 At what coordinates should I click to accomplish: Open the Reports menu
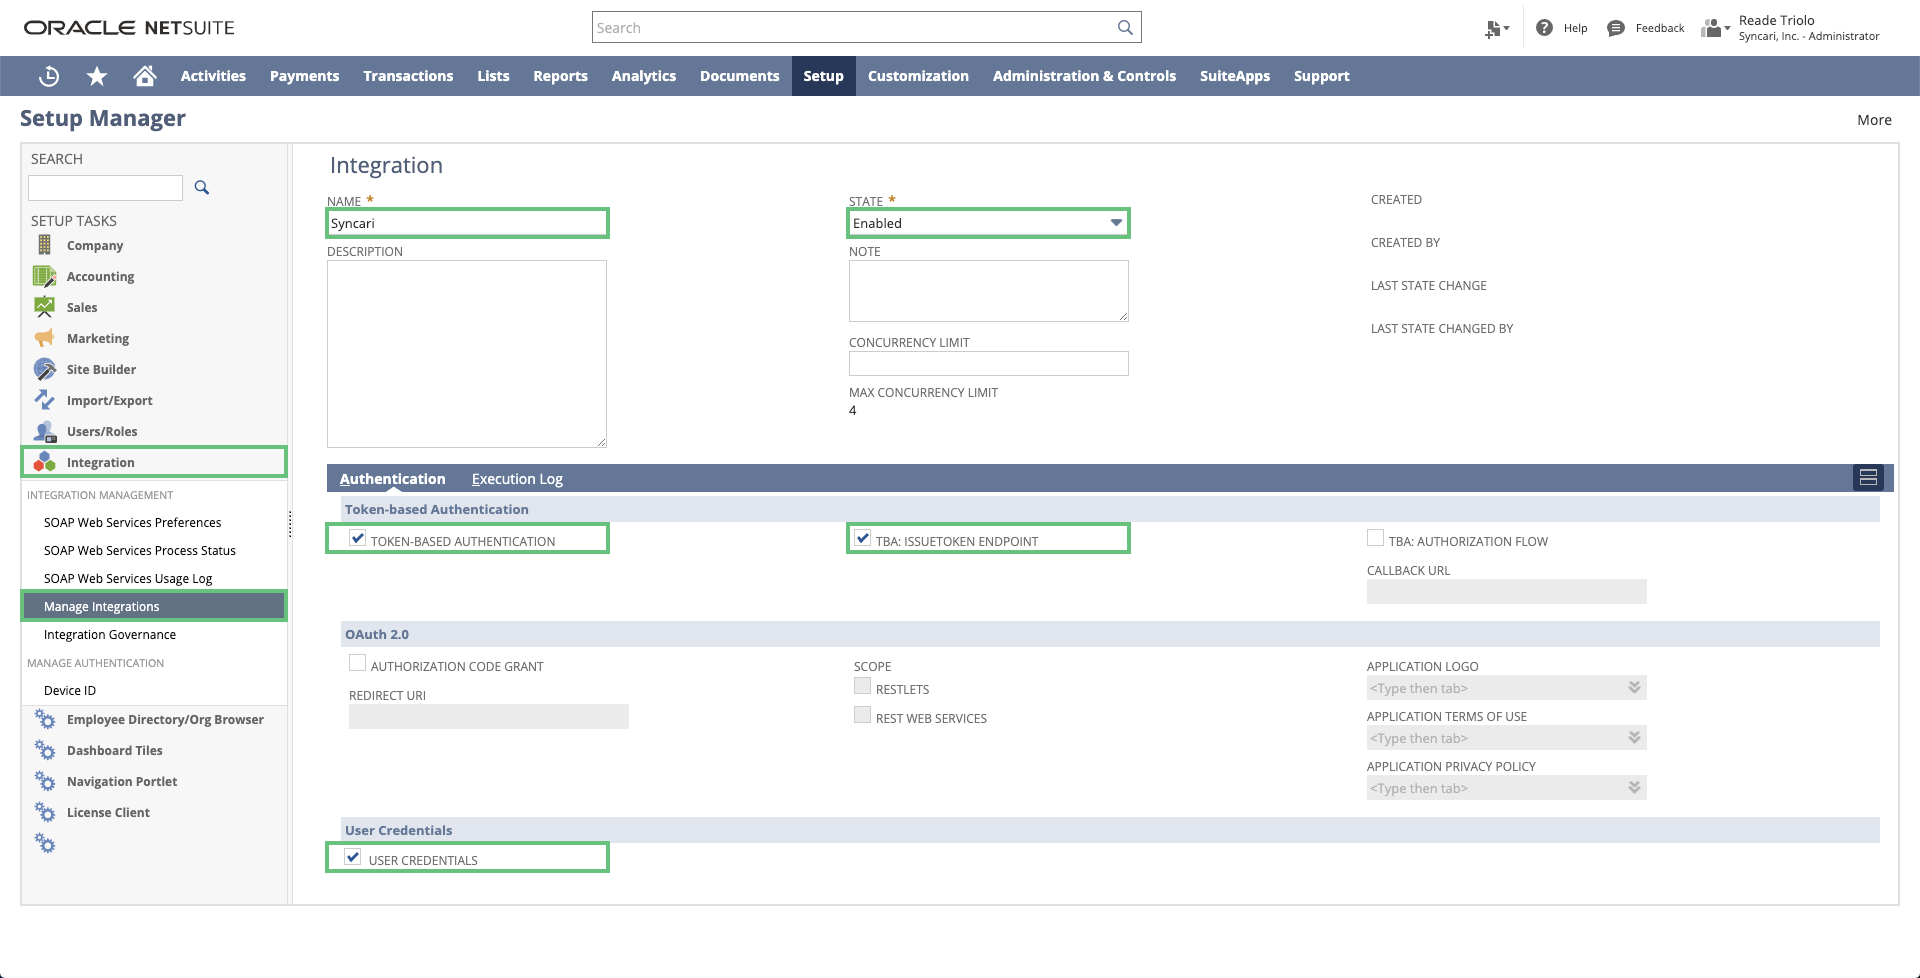tap(560, 76)
